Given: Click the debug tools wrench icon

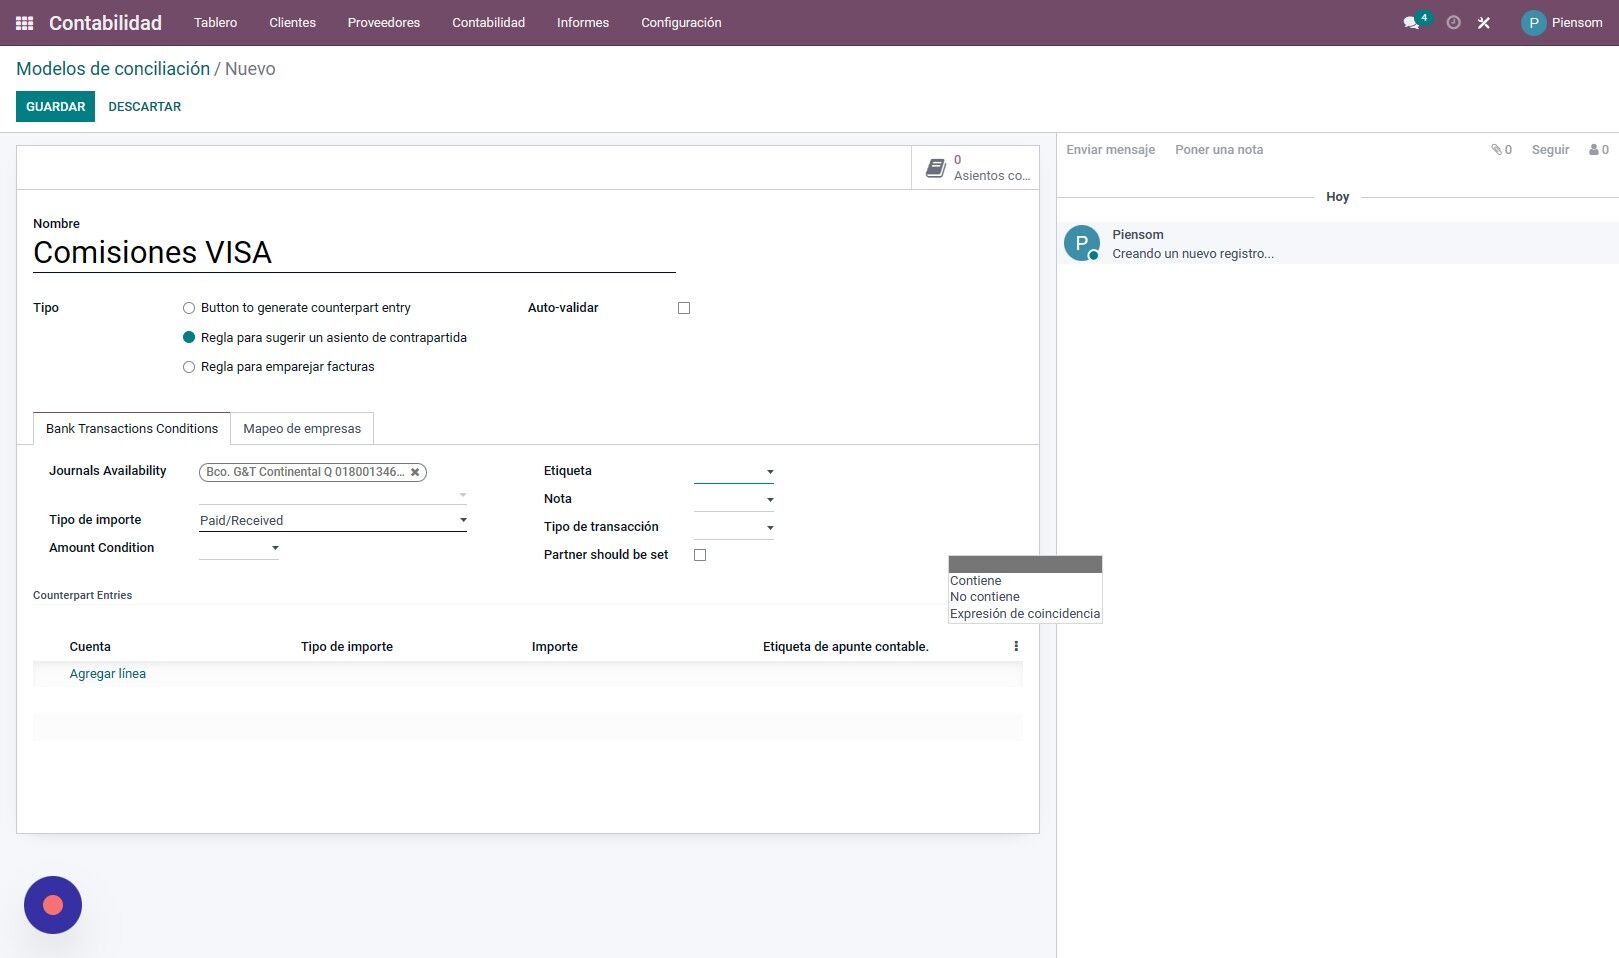Looking at the screenshot, I should click(1484, 23).
